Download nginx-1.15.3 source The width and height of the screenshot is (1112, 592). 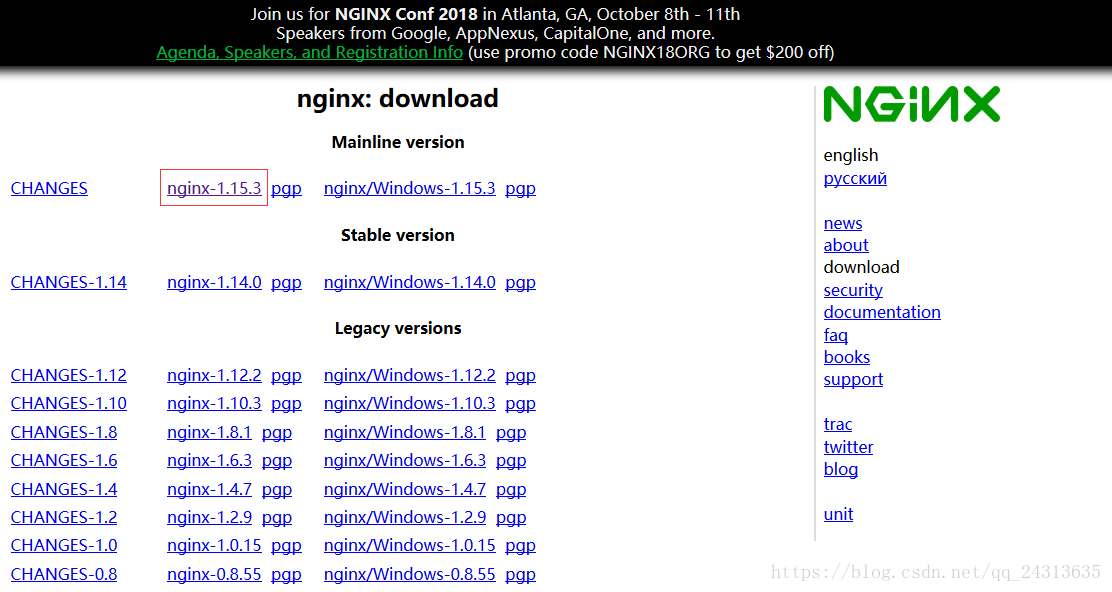(x=214, y=188)
